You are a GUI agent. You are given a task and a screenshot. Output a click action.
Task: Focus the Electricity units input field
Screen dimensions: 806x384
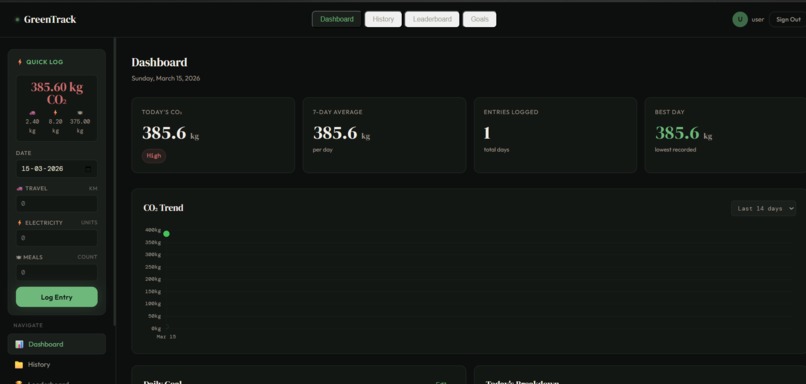coord(57,238)
